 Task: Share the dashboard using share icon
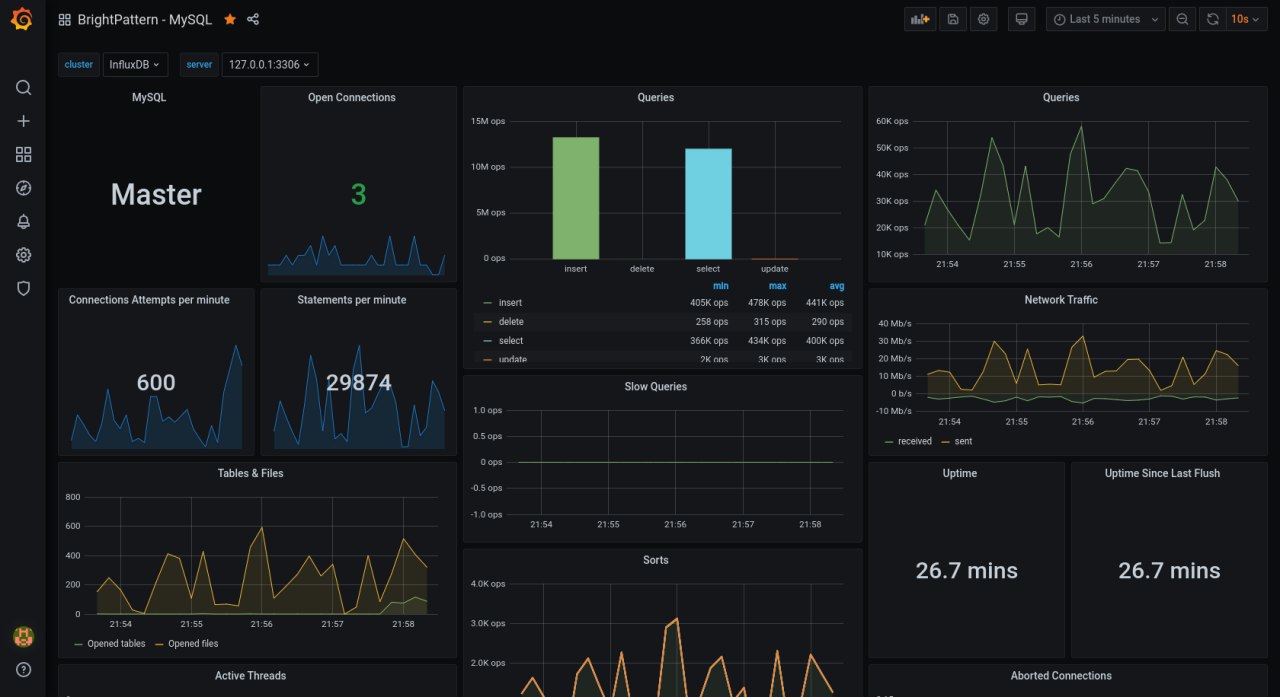click(x=253, y=19)
